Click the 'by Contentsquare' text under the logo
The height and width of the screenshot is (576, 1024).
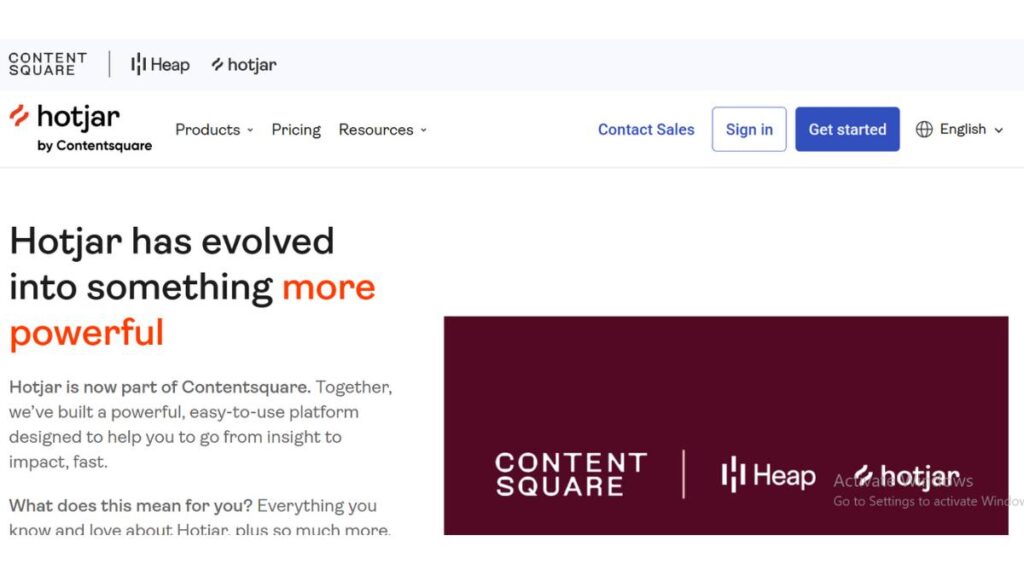click(95, 147)
